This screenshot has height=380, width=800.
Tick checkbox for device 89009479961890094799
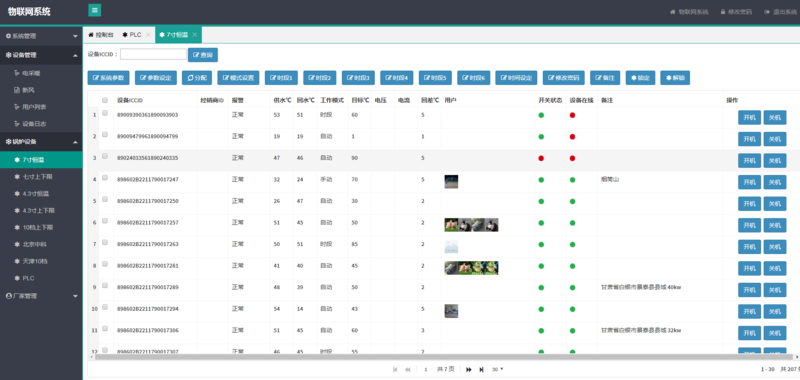click(105, 135)
